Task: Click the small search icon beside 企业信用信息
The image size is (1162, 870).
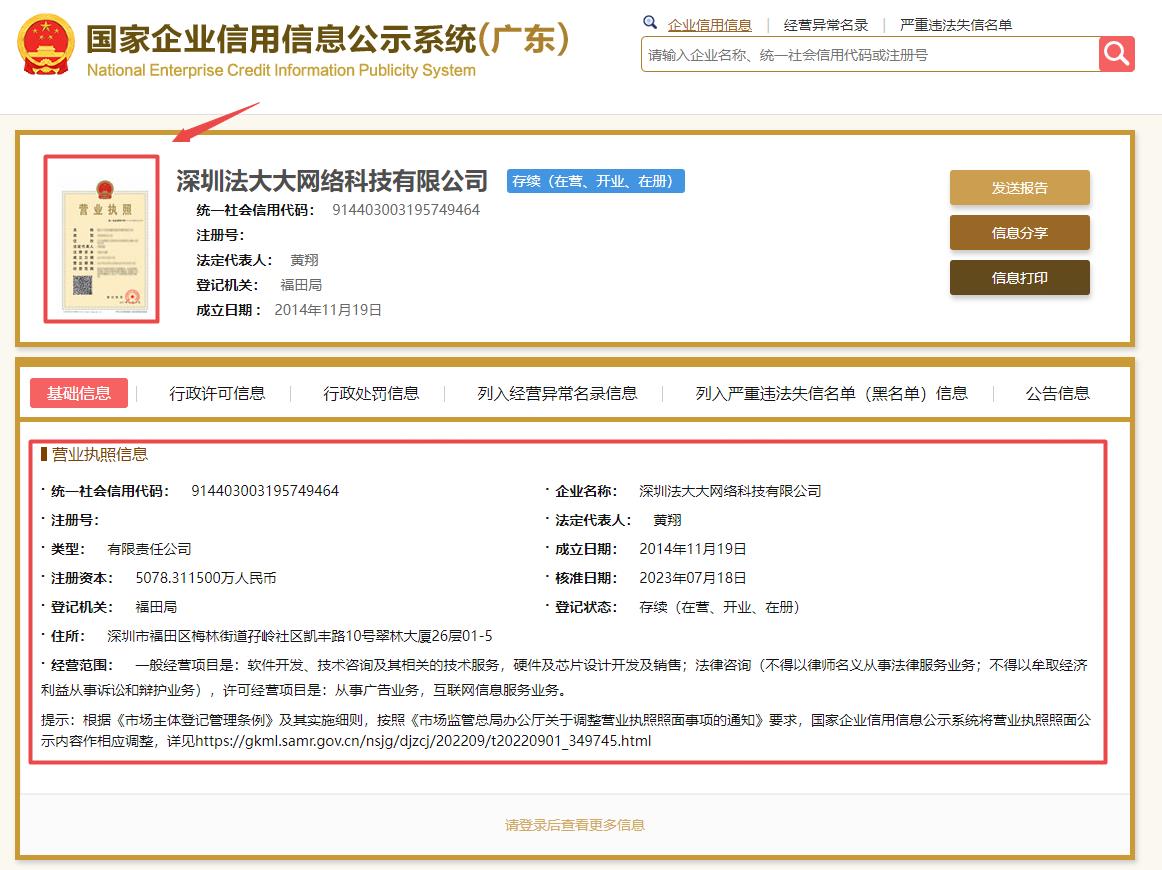Action: coord(650,23)
